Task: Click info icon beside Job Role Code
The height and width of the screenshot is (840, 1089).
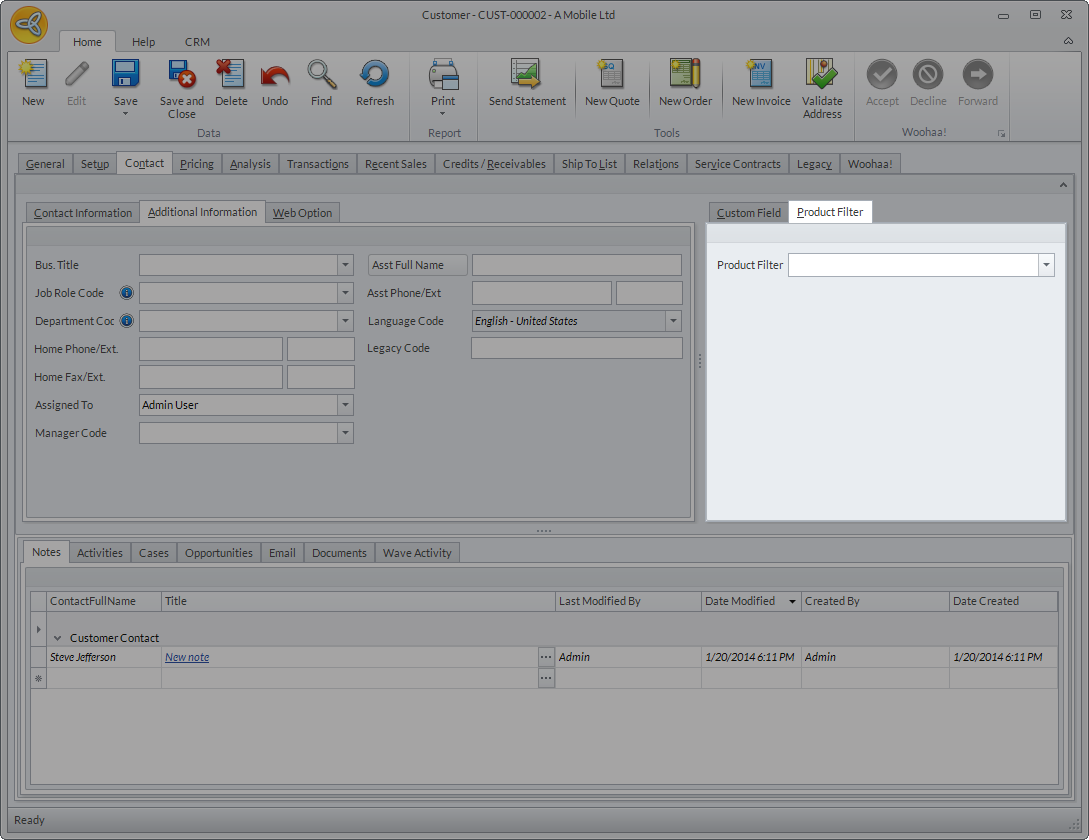Action: point(127,293)
